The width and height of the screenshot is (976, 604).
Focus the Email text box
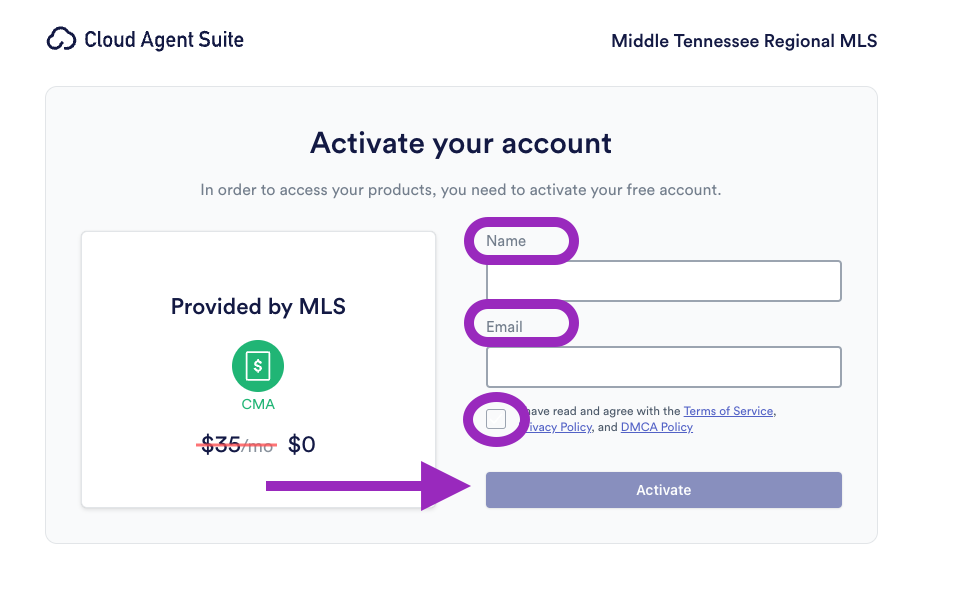(663, 367)
